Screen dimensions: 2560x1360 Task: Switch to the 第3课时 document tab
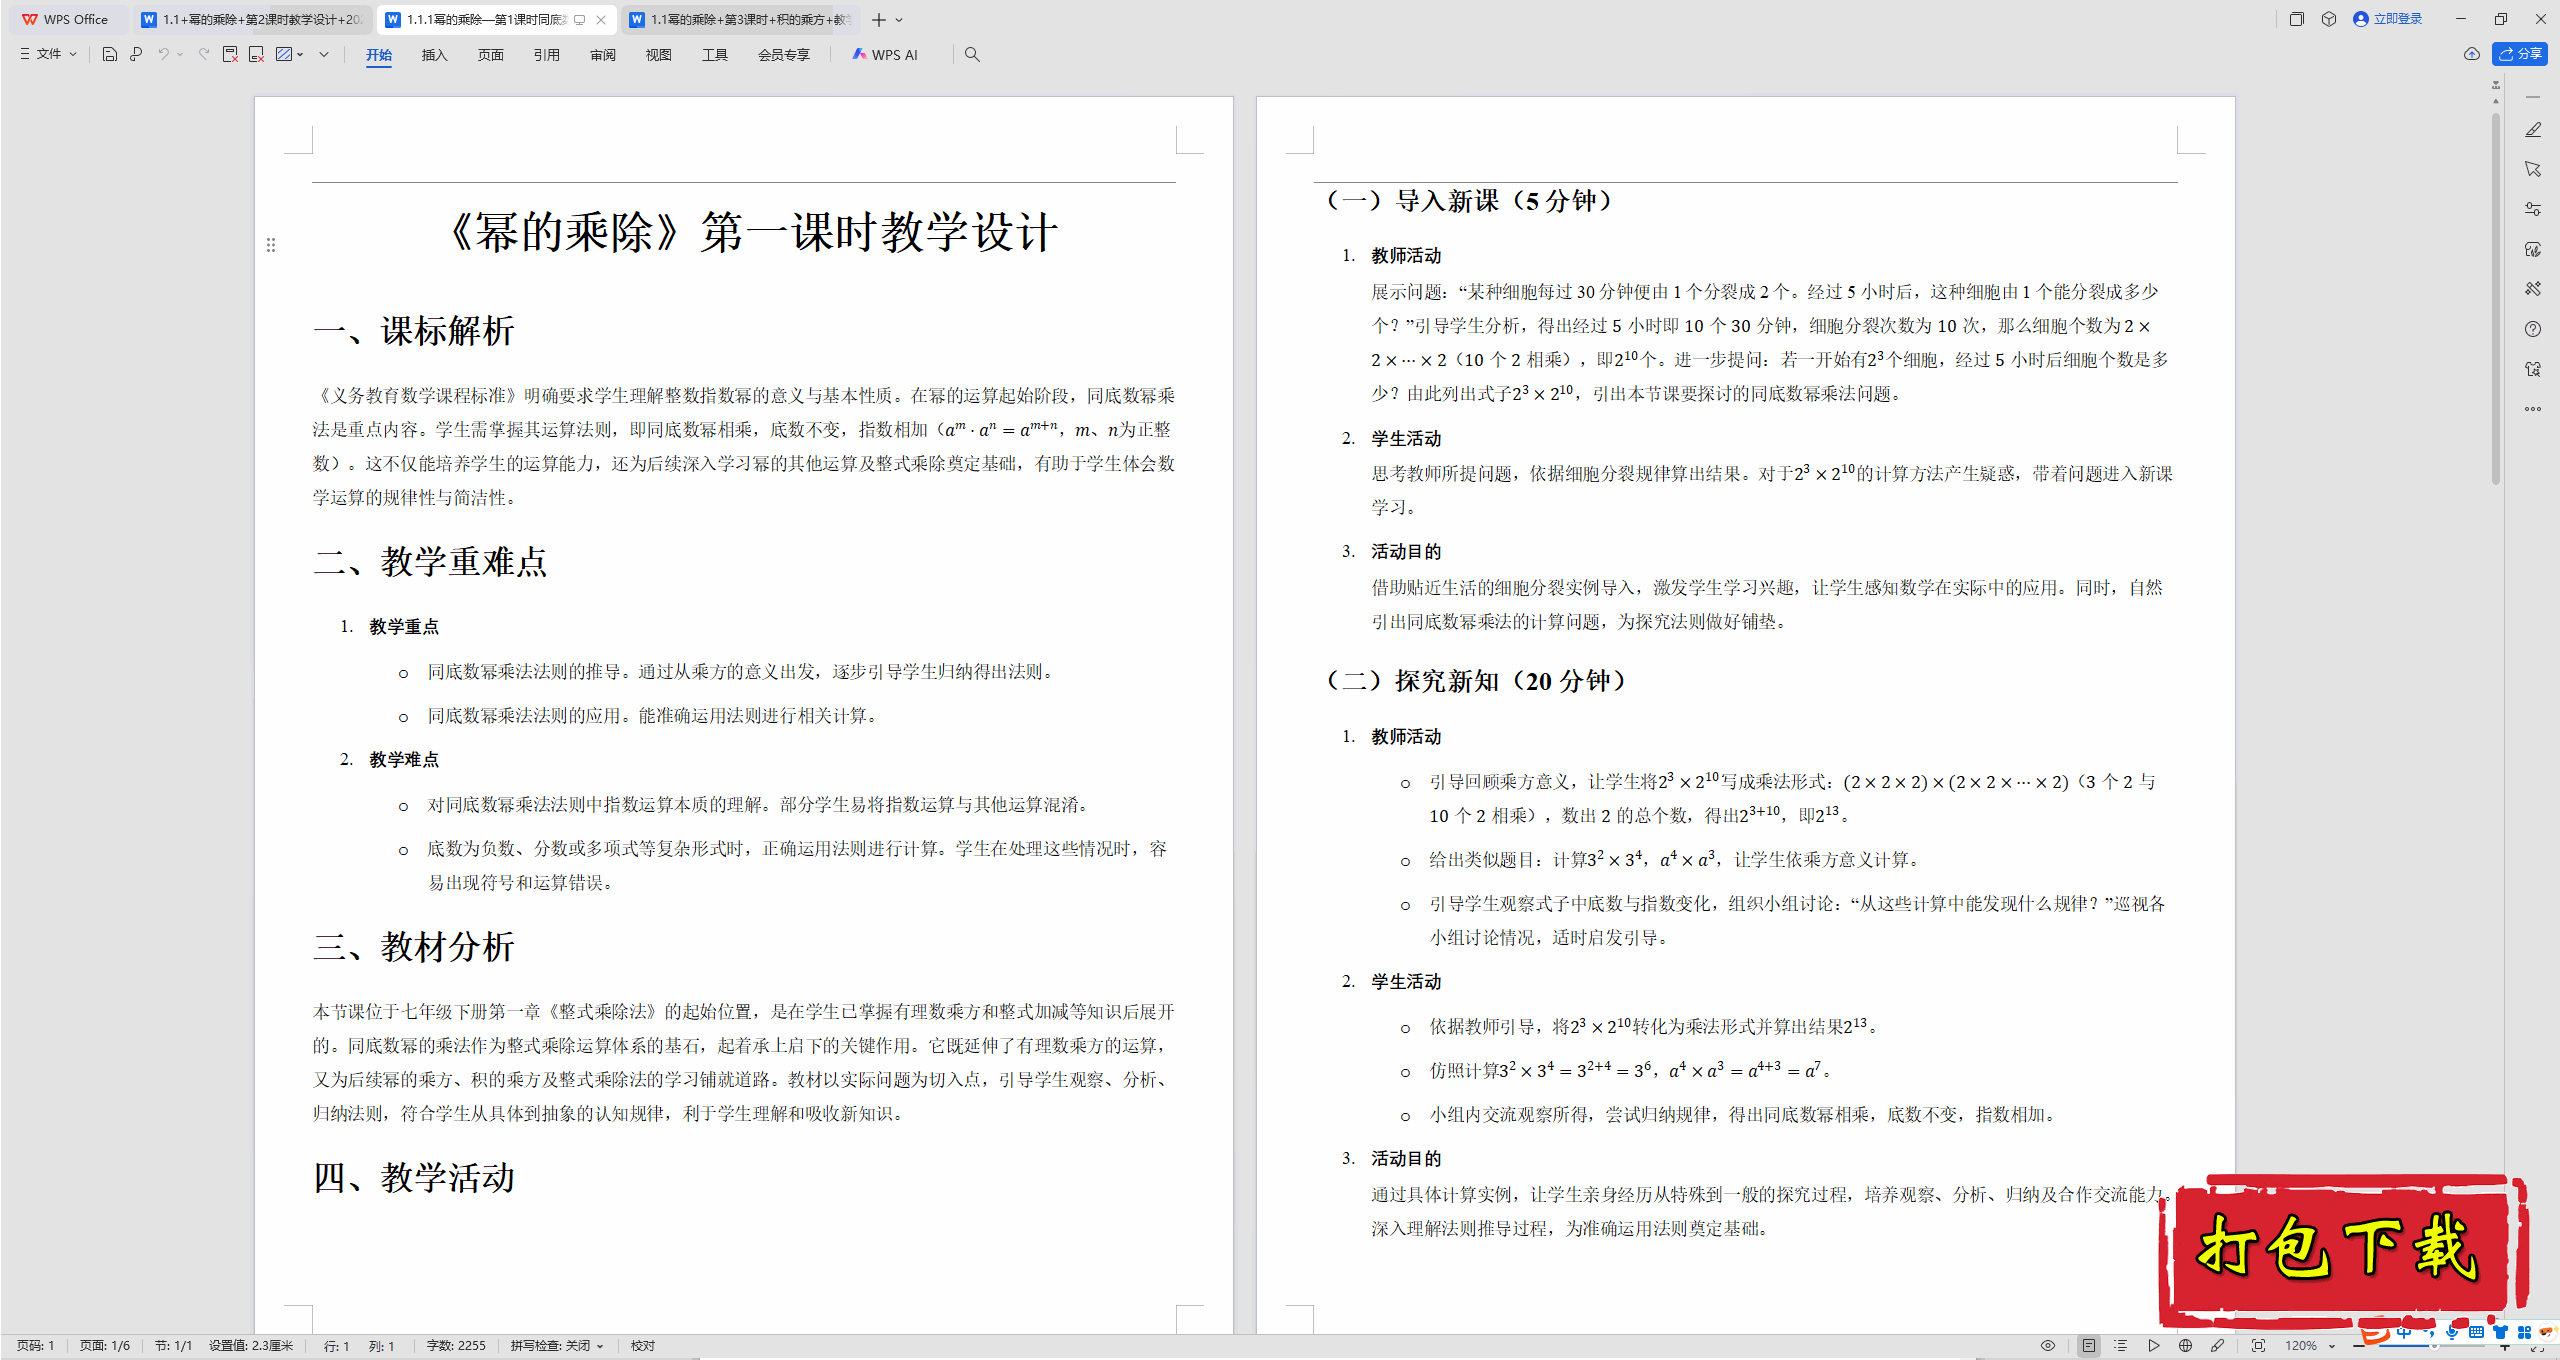point(741,19)
